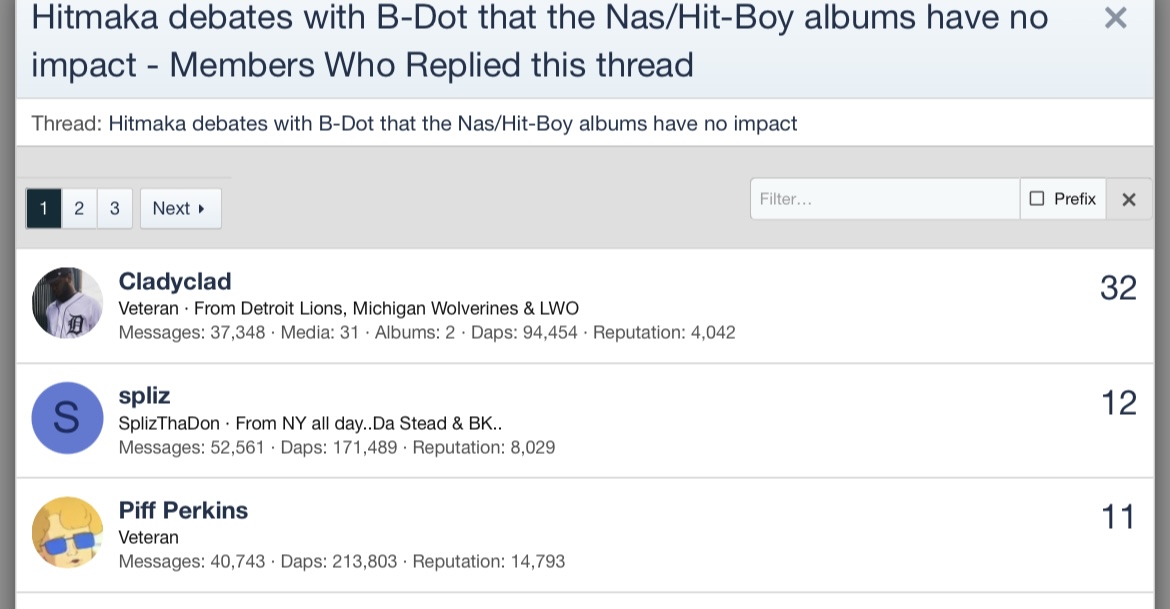The width and height of the screenshot is (1170, 609).
Task: View Cladyclad's 32 replies count
Action: click(x=1118, y=288)
